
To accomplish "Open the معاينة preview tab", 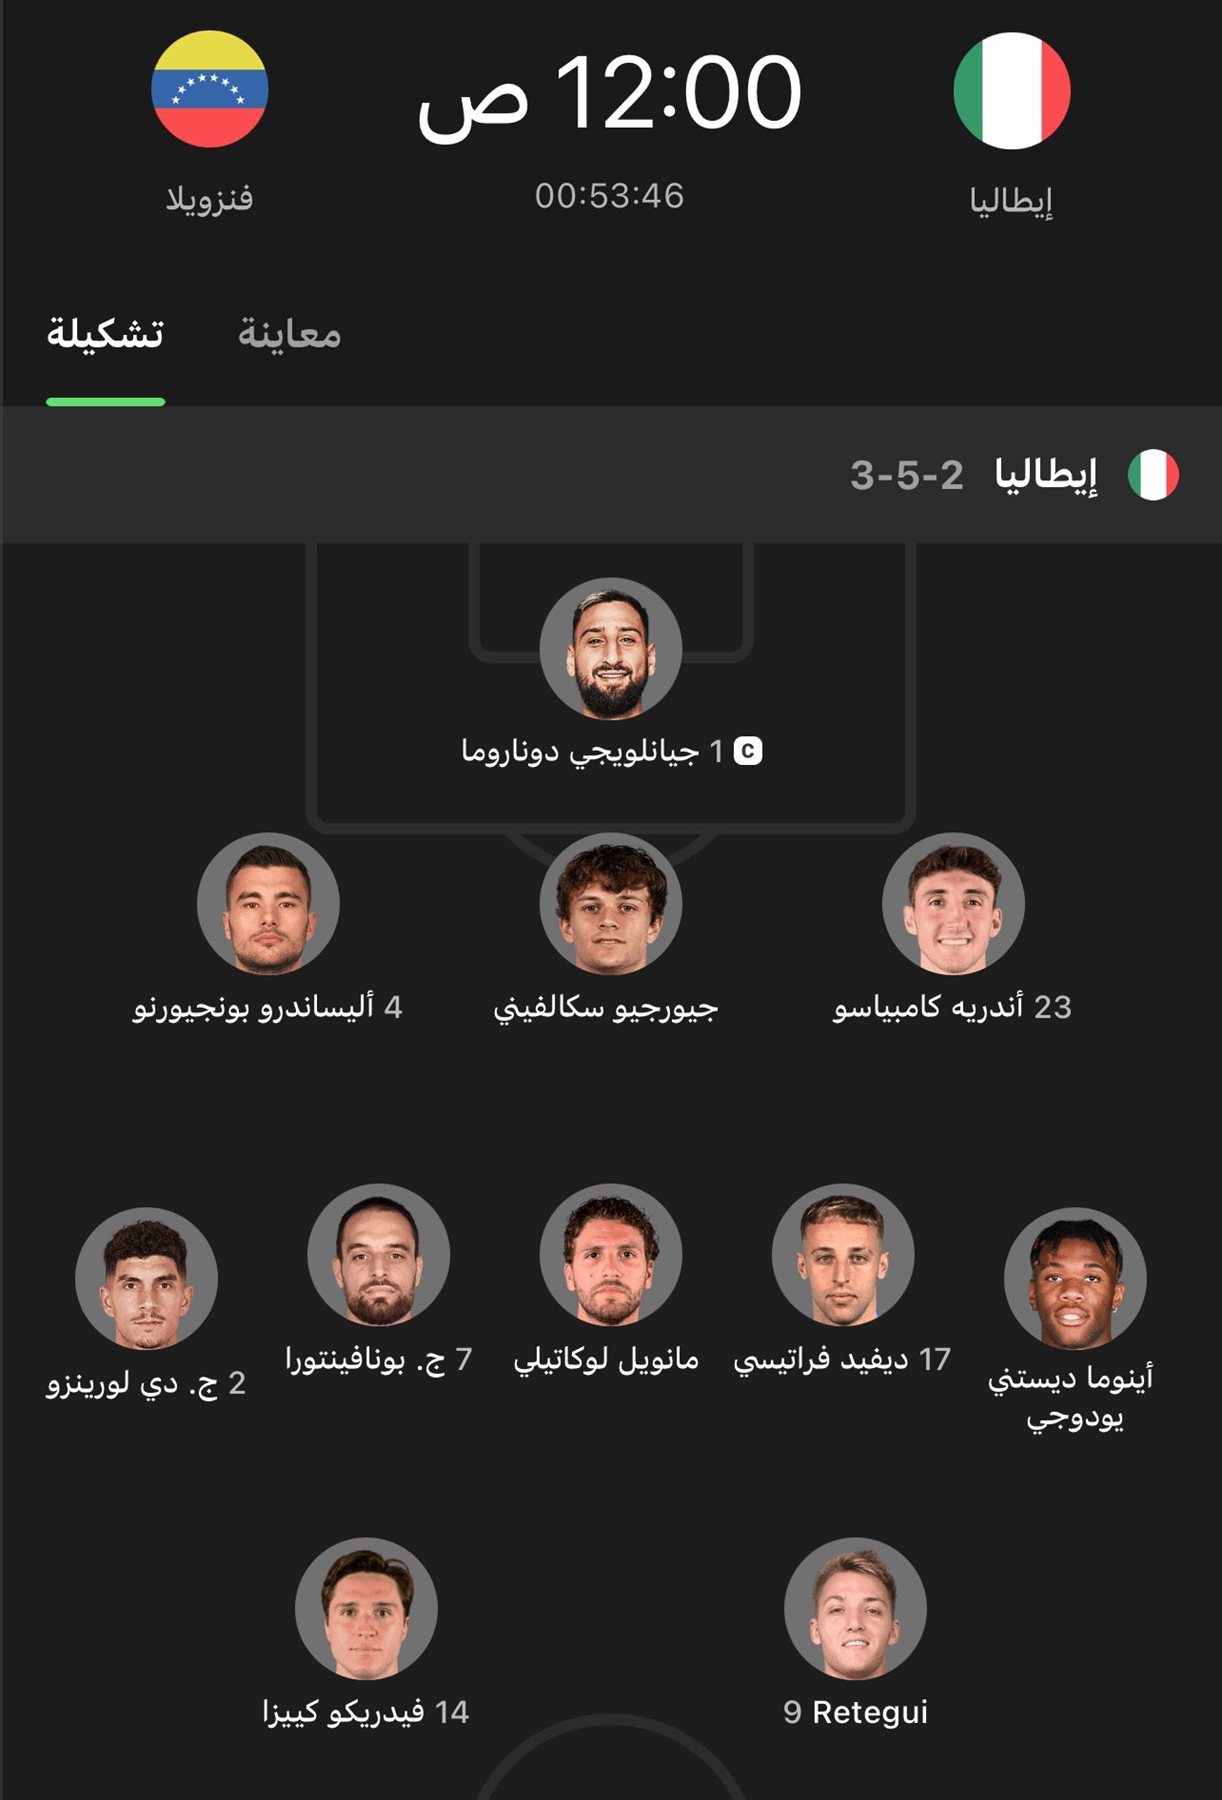I will coord(290,333).
